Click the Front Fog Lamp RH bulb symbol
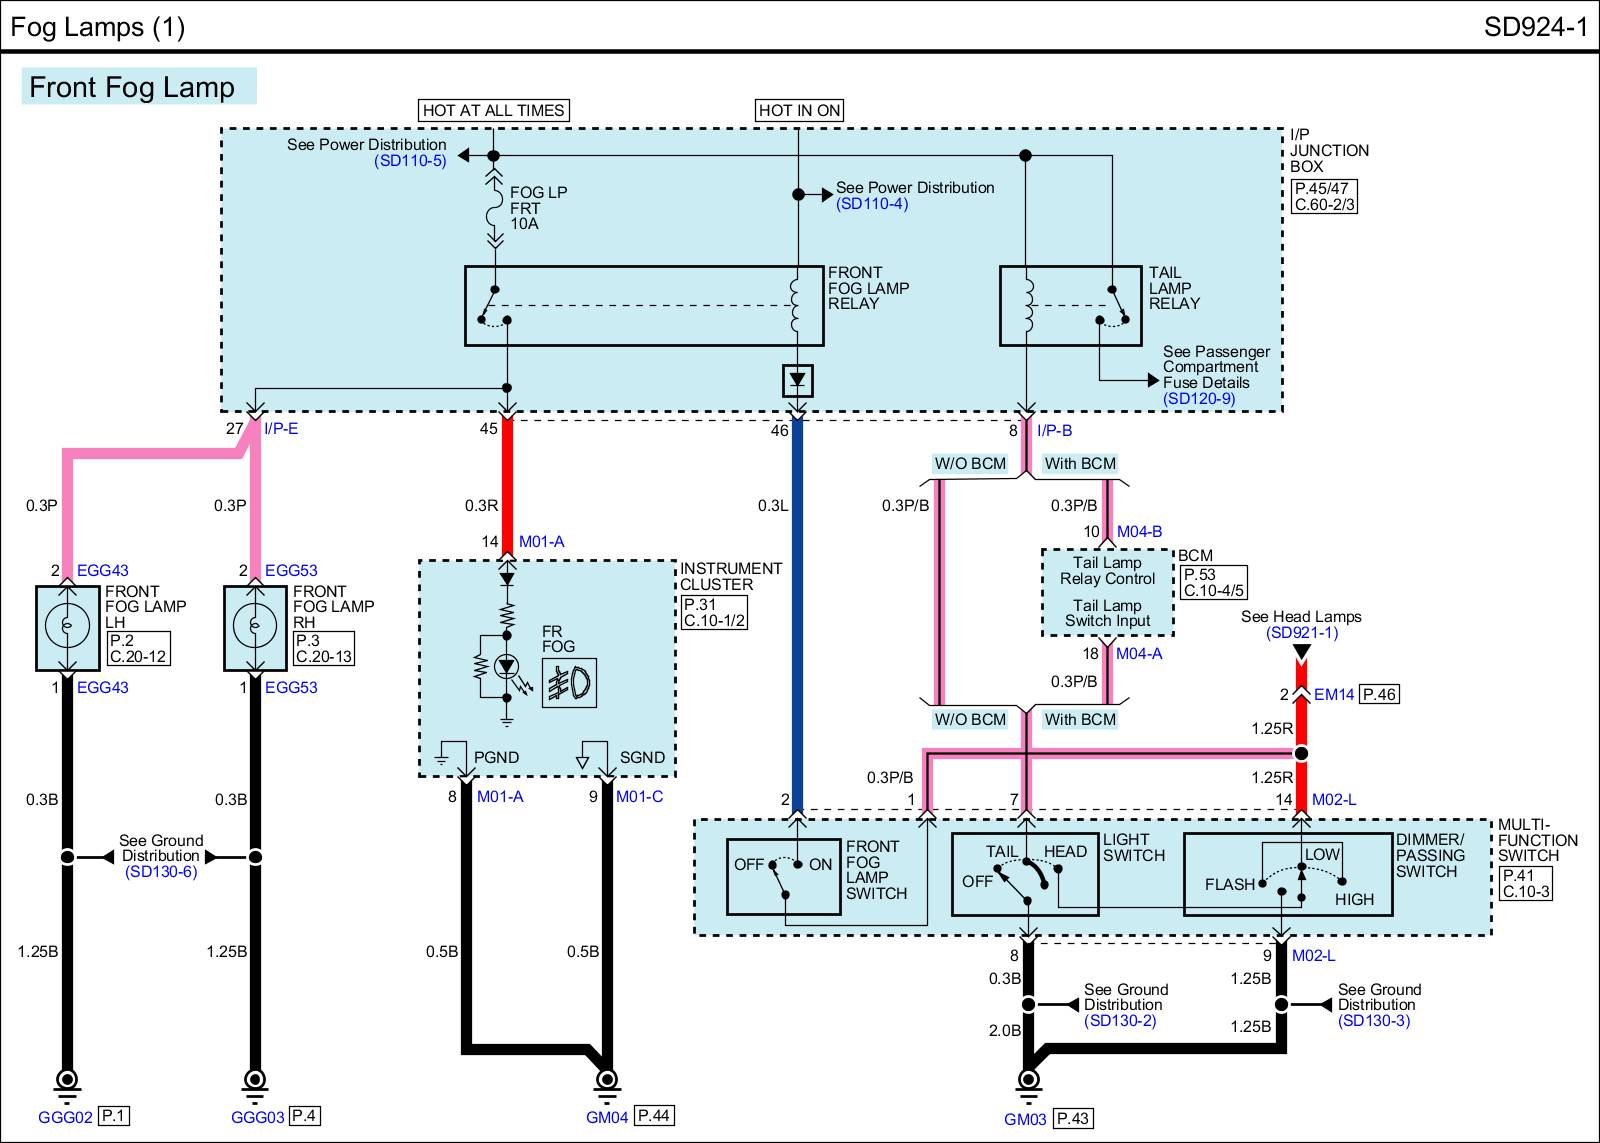1600x1143 pixels. (254, 626)
